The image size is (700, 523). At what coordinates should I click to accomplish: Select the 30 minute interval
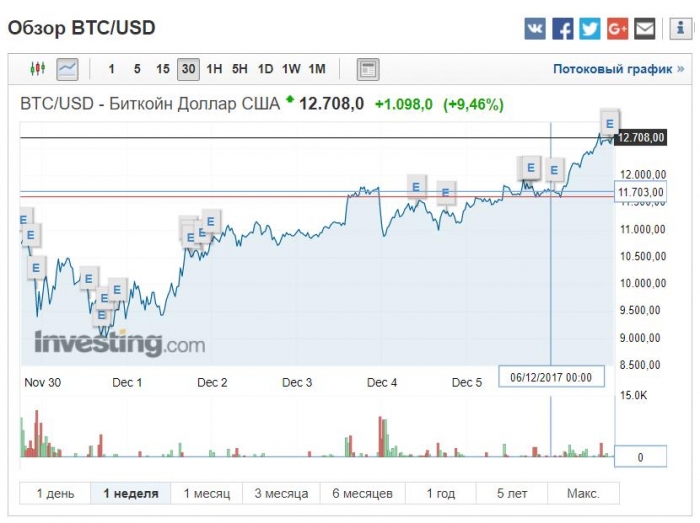pos(188,69)
